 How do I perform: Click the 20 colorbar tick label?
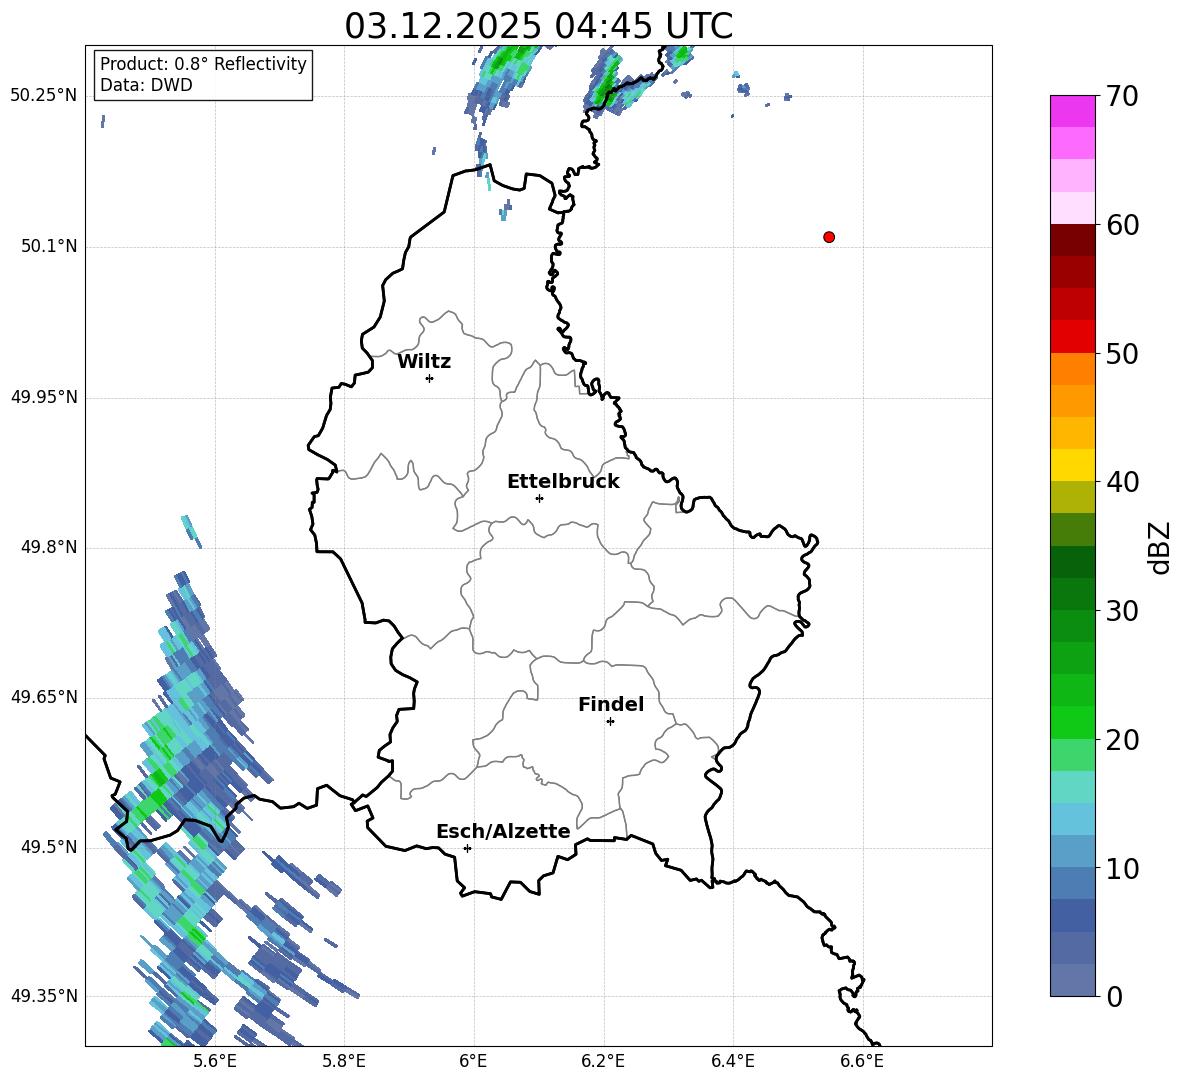click(x=1122, y=740)
